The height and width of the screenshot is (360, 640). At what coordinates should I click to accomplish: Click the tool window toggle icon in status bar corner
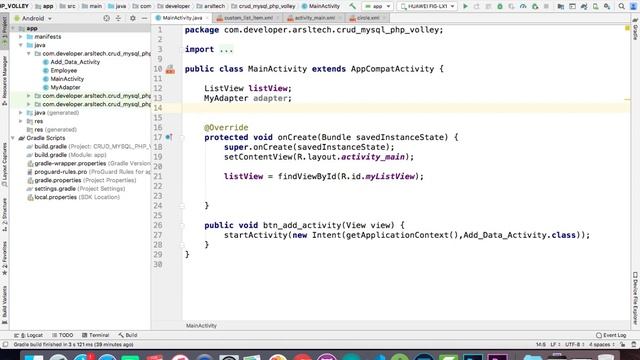[5, 345]
